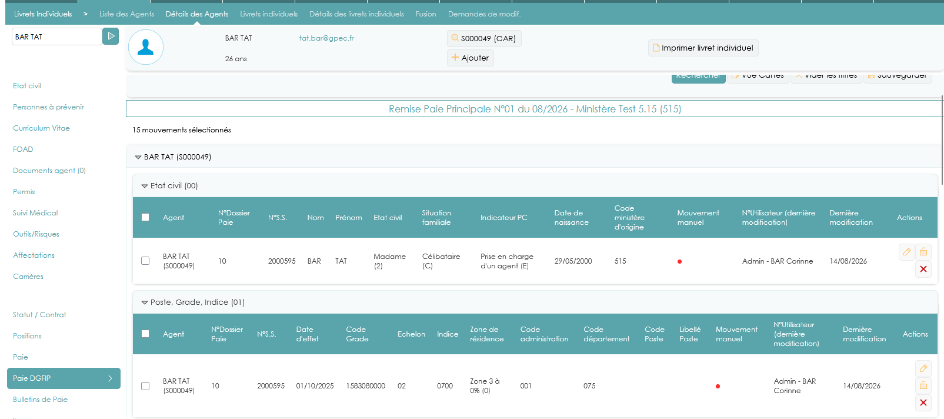Open Etat civil in the left sidebar
This screenshot has height=419, width=944.
(27, 86)
